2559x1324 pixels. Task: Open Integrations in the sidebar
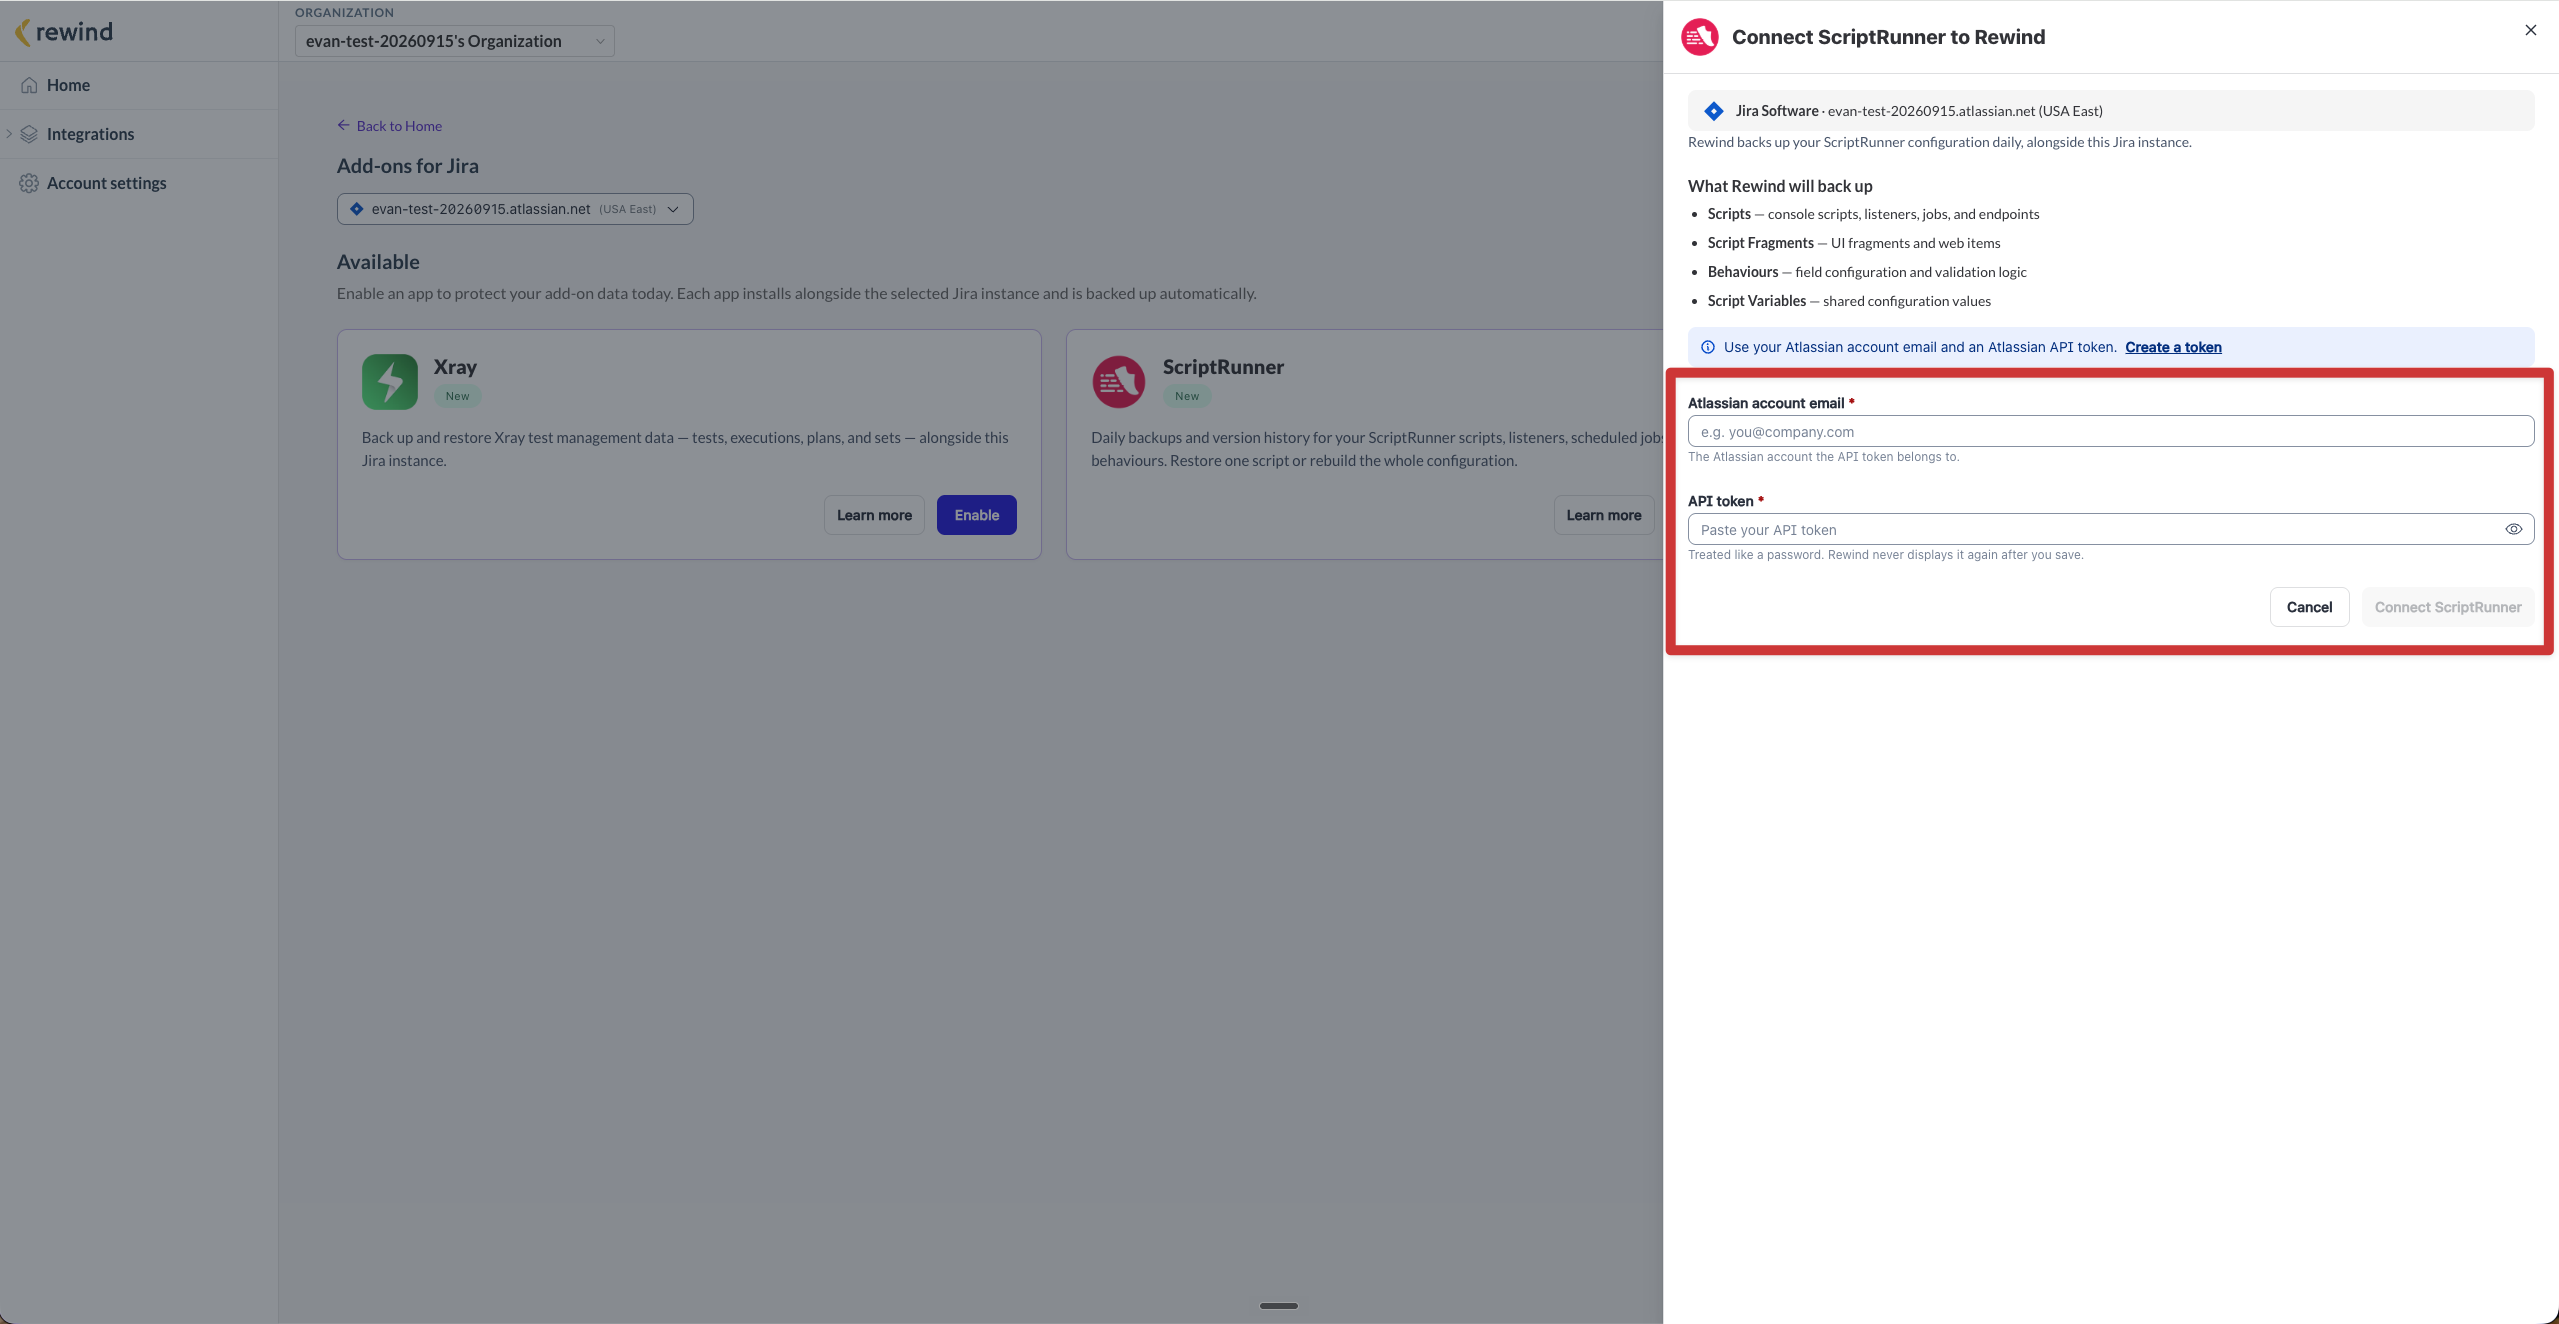pos(90,134)
